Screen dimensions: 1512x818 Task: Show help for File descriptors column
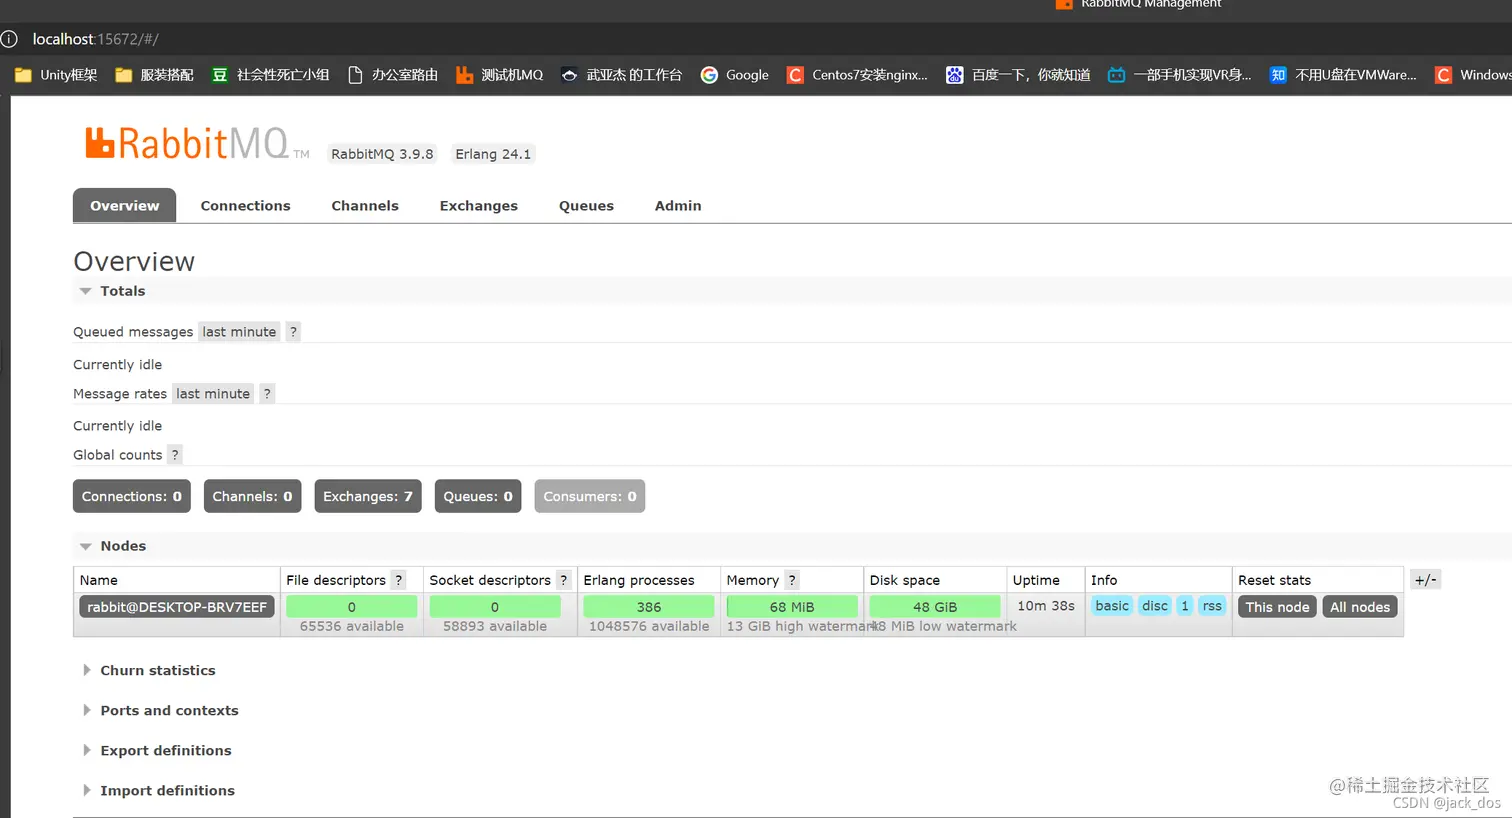click(398, 580)
